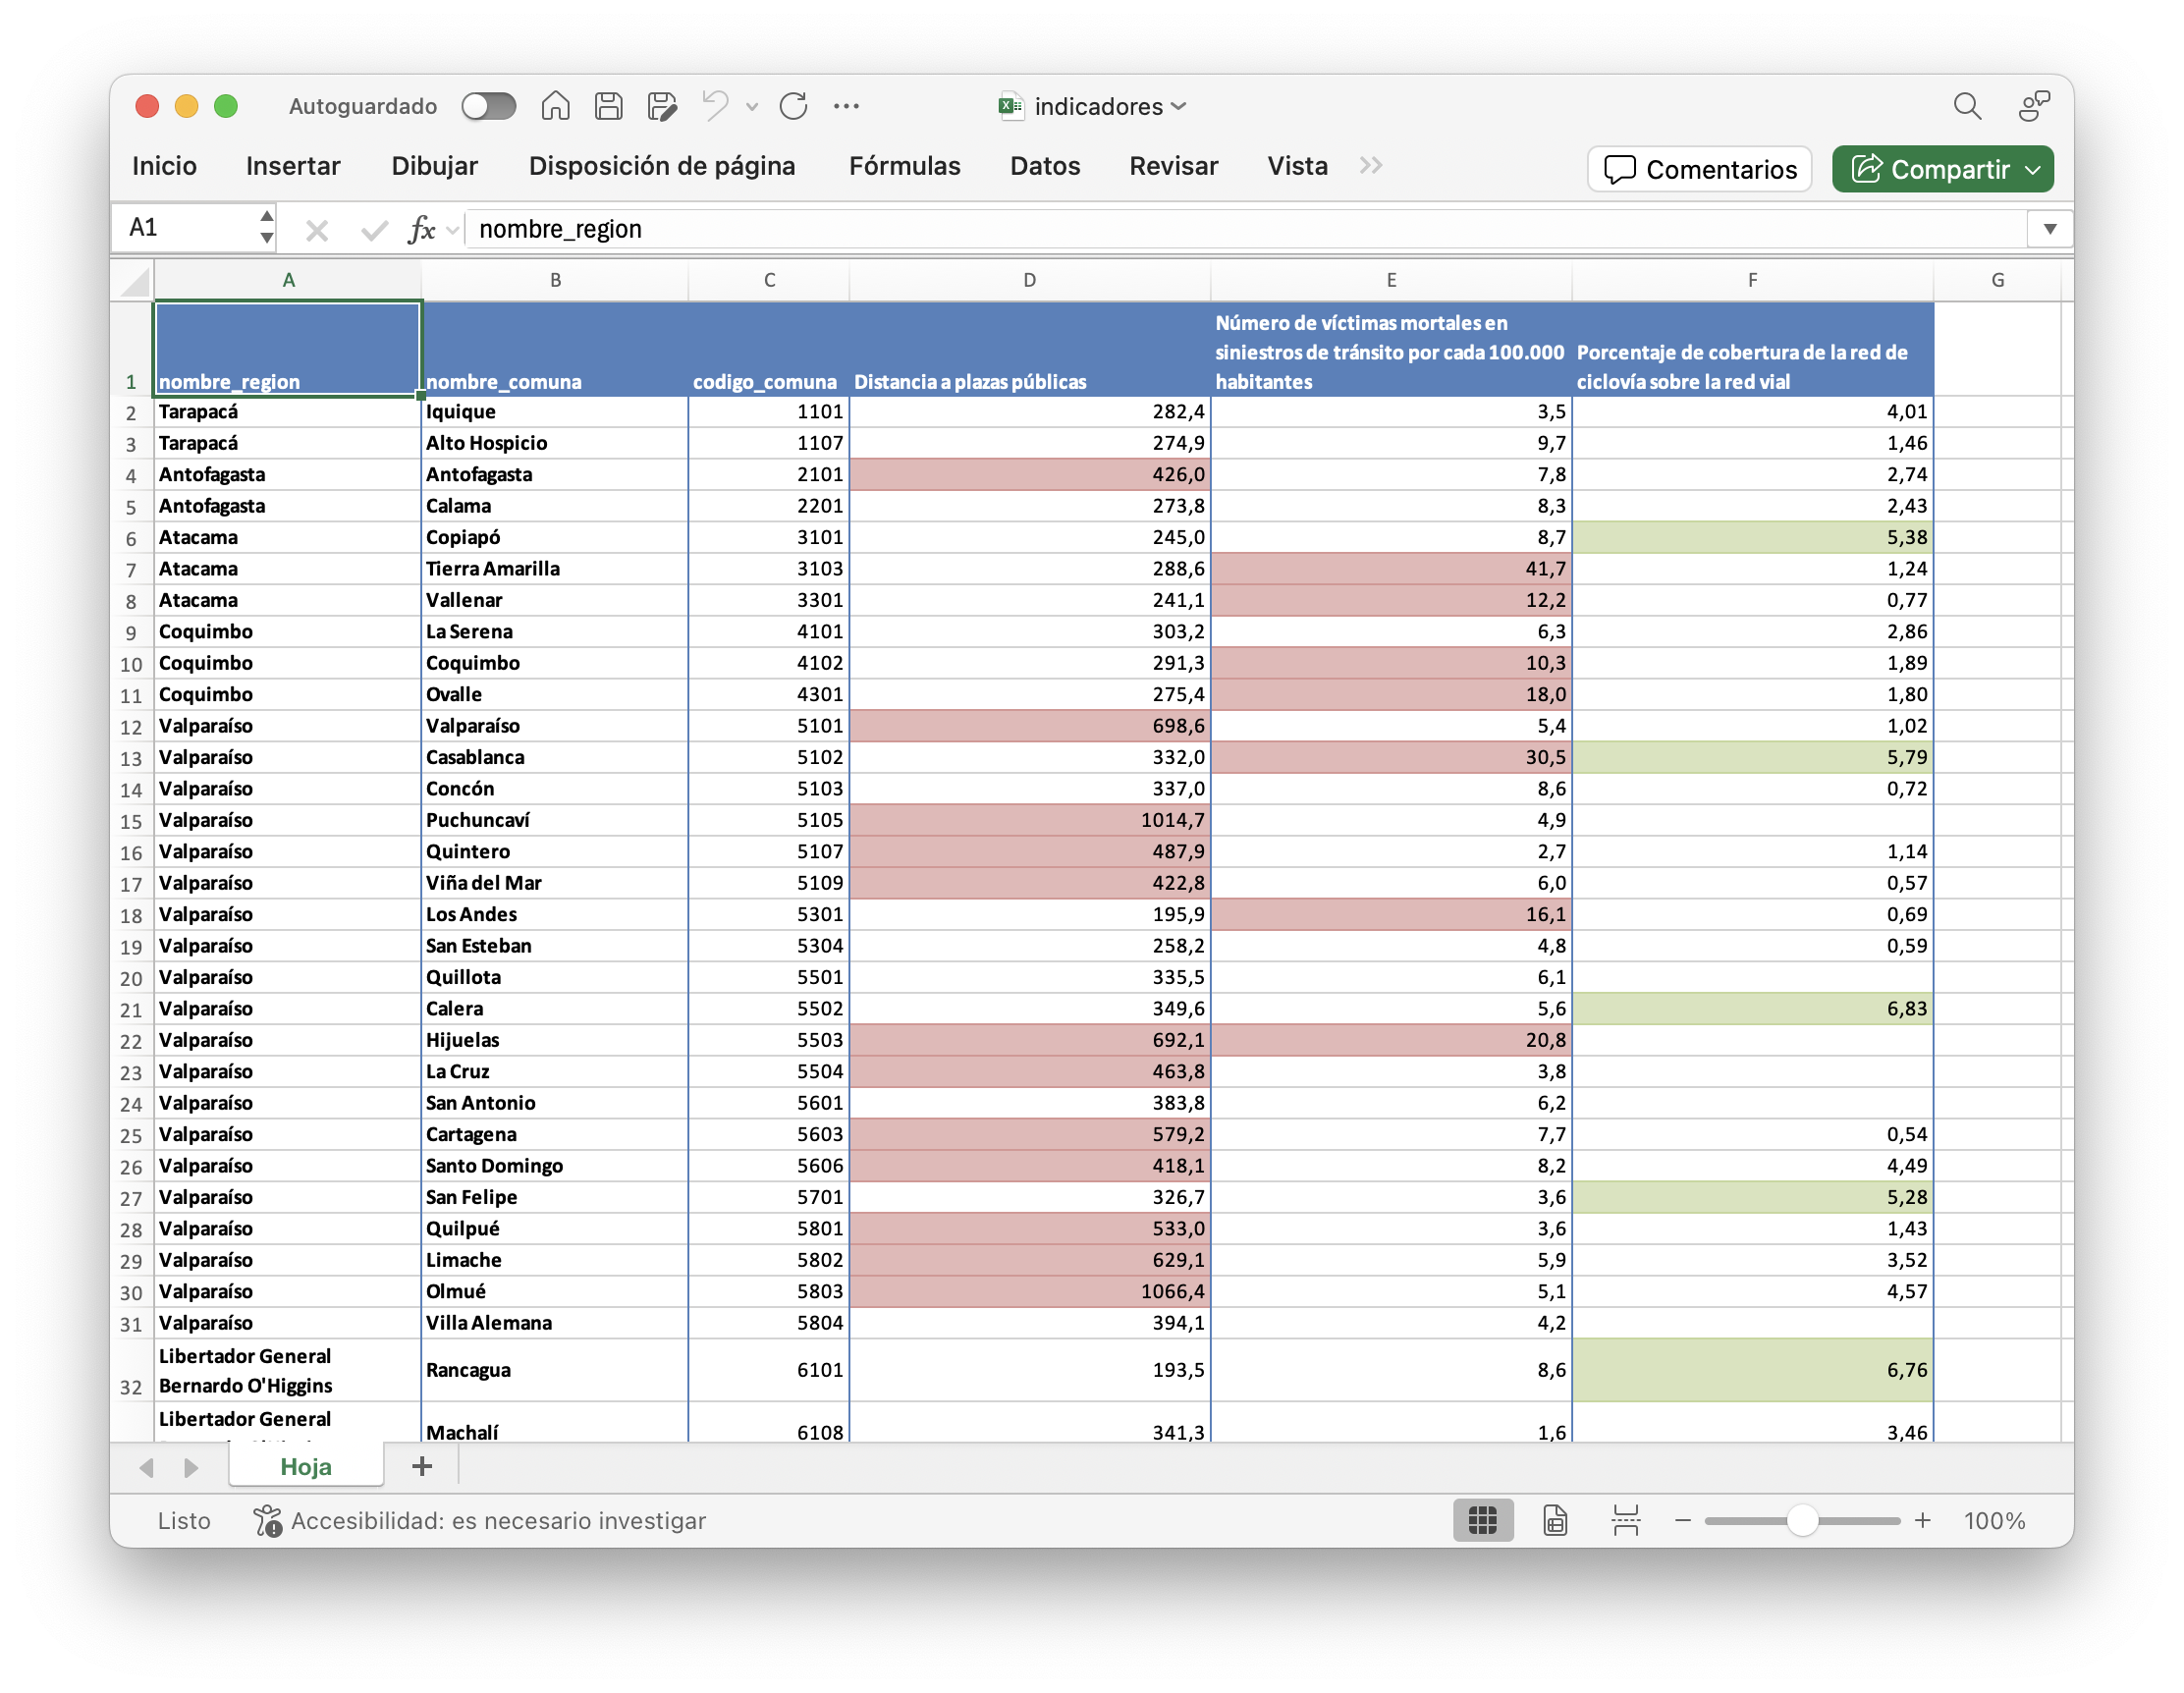Click the zoom slider handle
Viewport: 2184px width, 1693px height.
[x=1802, y=1520]
